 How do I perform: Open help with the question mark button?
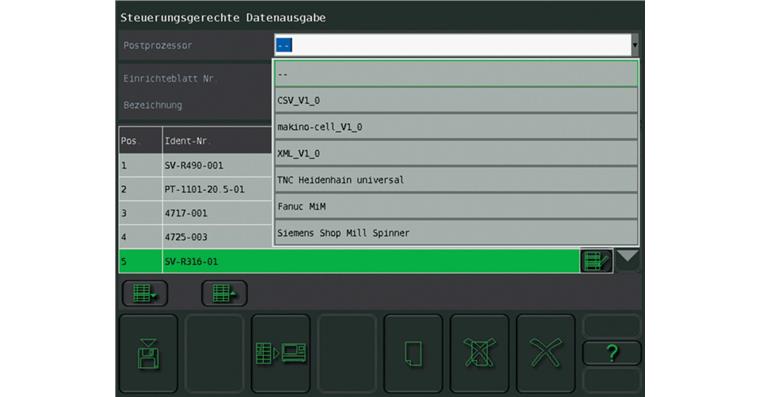pos(612,353)
